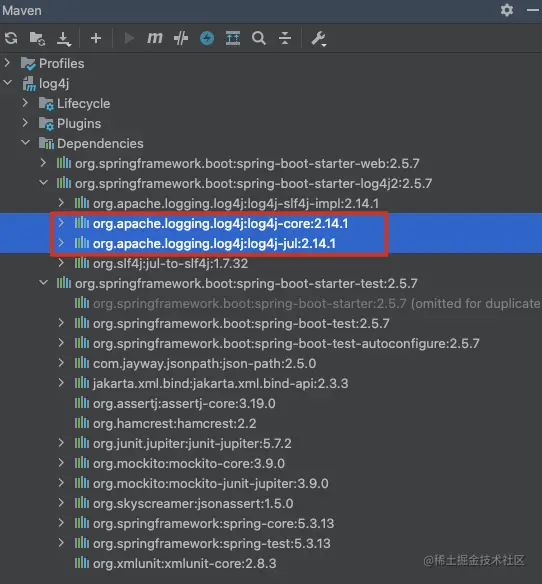Click Generate Sources and Update Folders icon
Image resolution: width=542 pixels, height=584 pixels.
[x=37, y=38]
